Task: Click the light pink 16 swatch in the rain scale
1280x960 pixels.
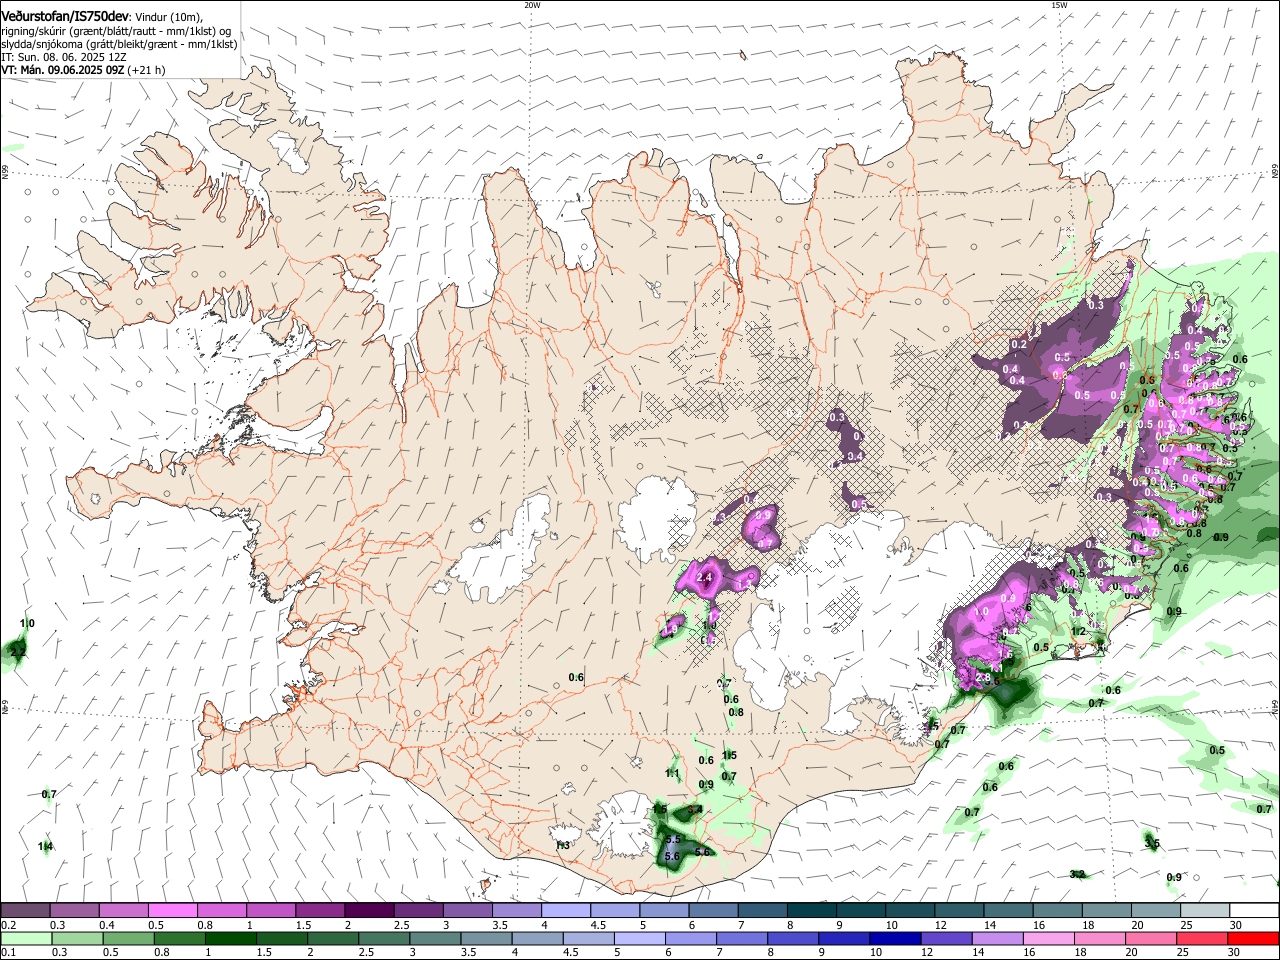Action: [1047, 938]
